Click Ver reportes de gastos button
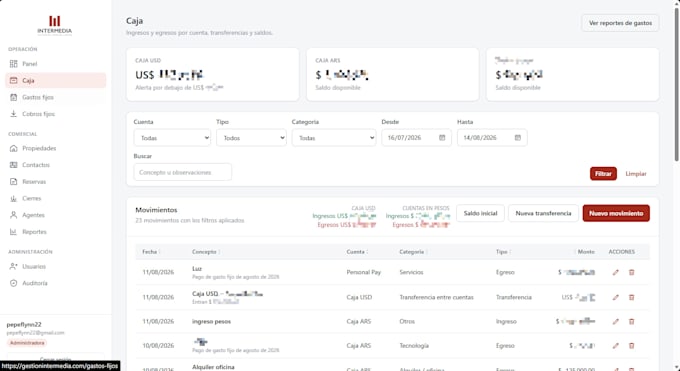Screen dimensions: 680x371 coord(620,23)
